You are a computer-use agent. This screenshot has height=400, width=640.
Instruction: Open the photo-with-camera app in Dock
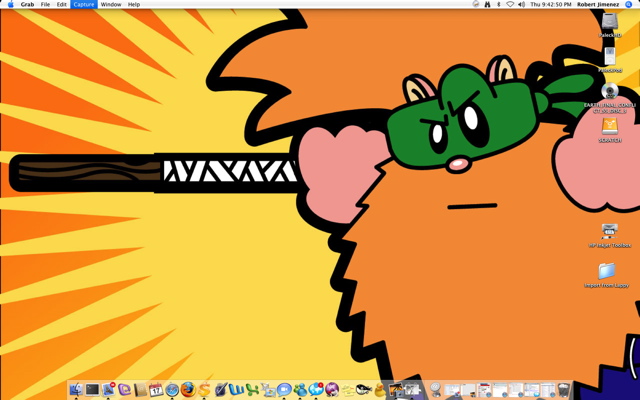tap(396, 390)
